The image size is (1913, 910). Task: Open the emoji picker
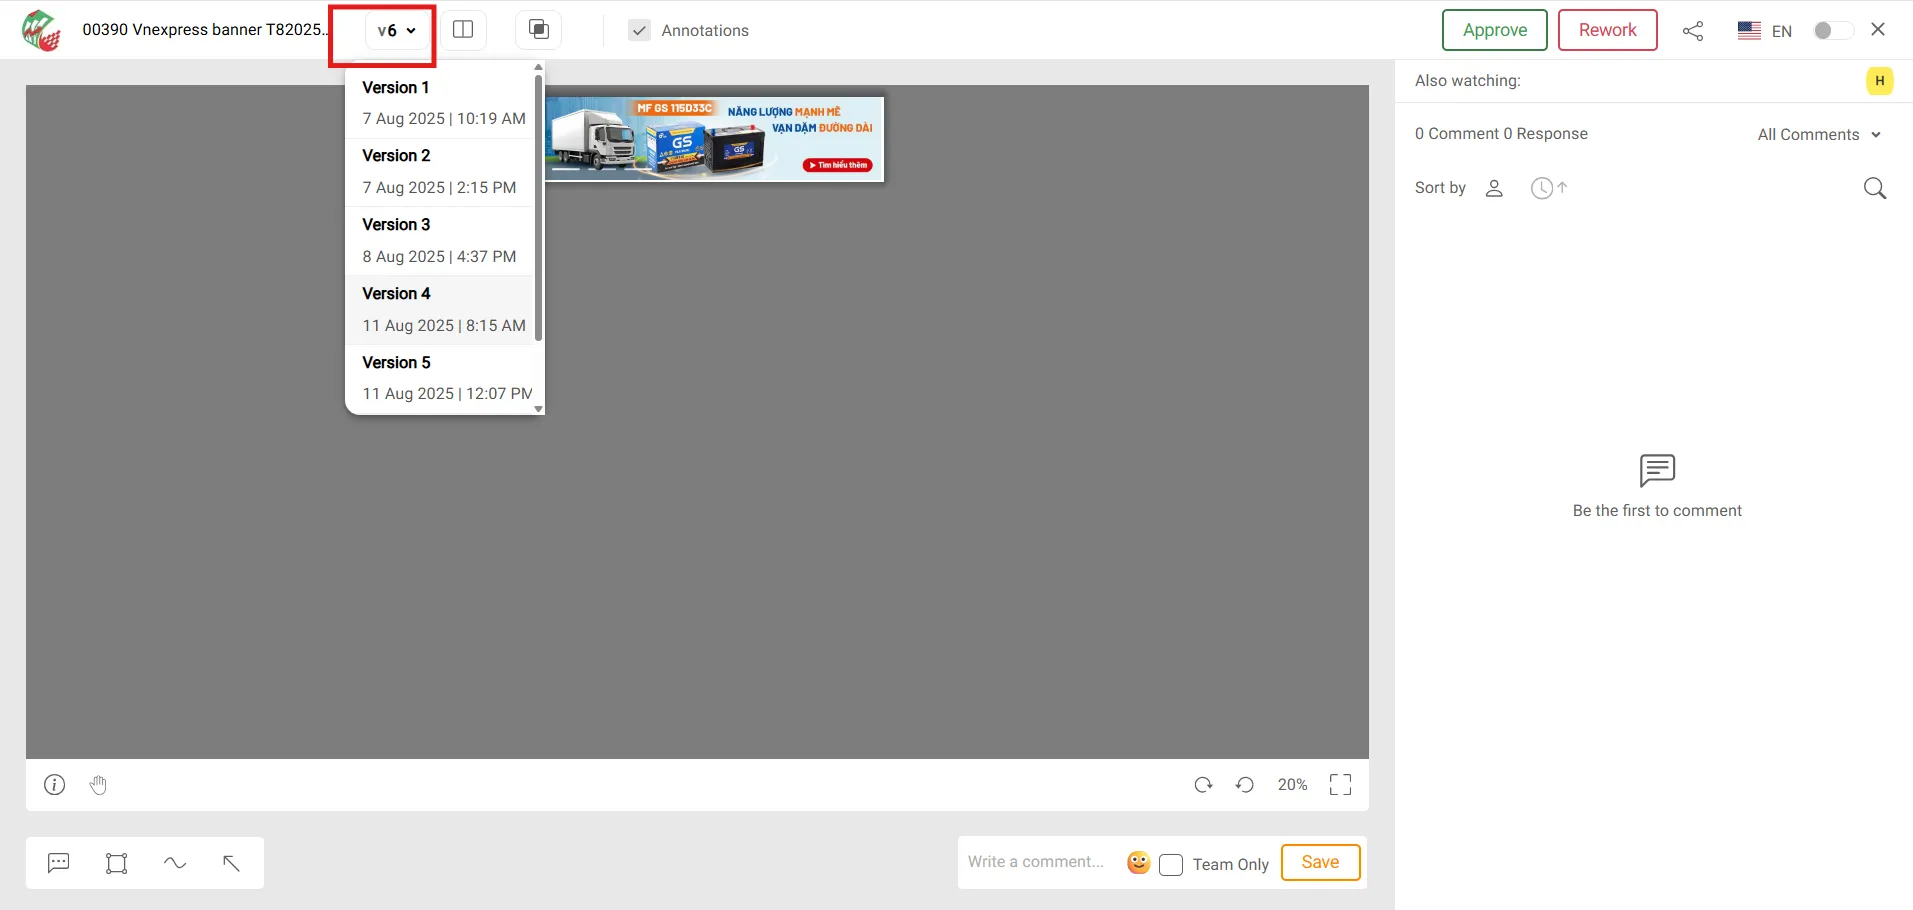[x=1138, y=862]
